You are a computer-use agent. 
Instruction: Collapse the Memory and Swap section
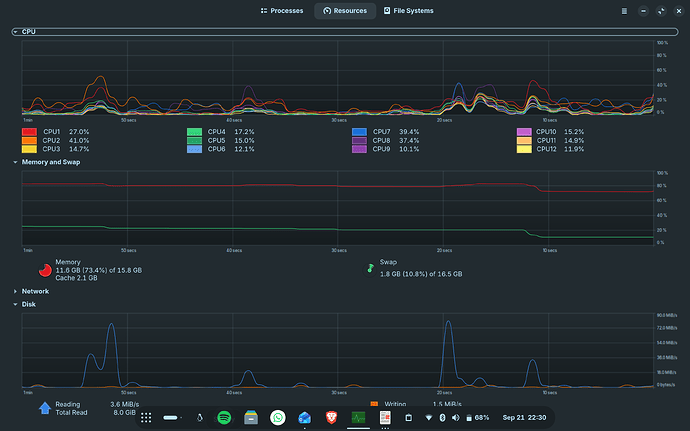15,162
